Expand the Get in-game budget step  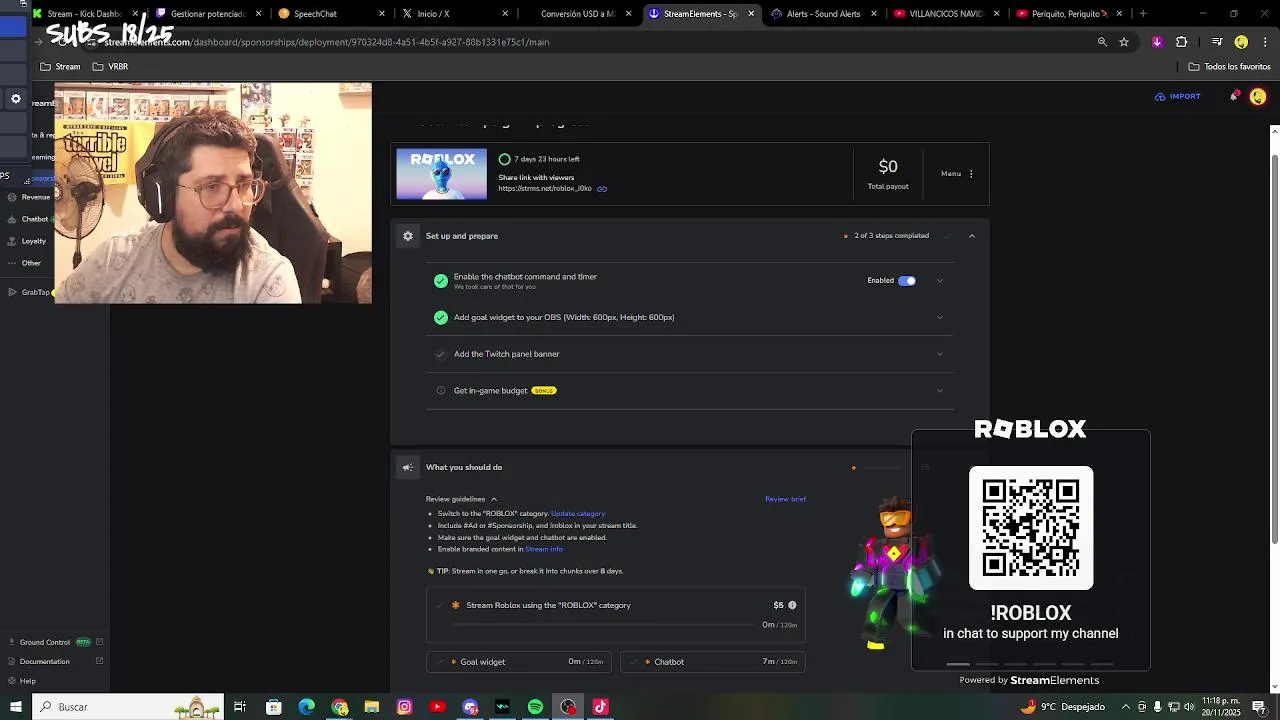940,391
